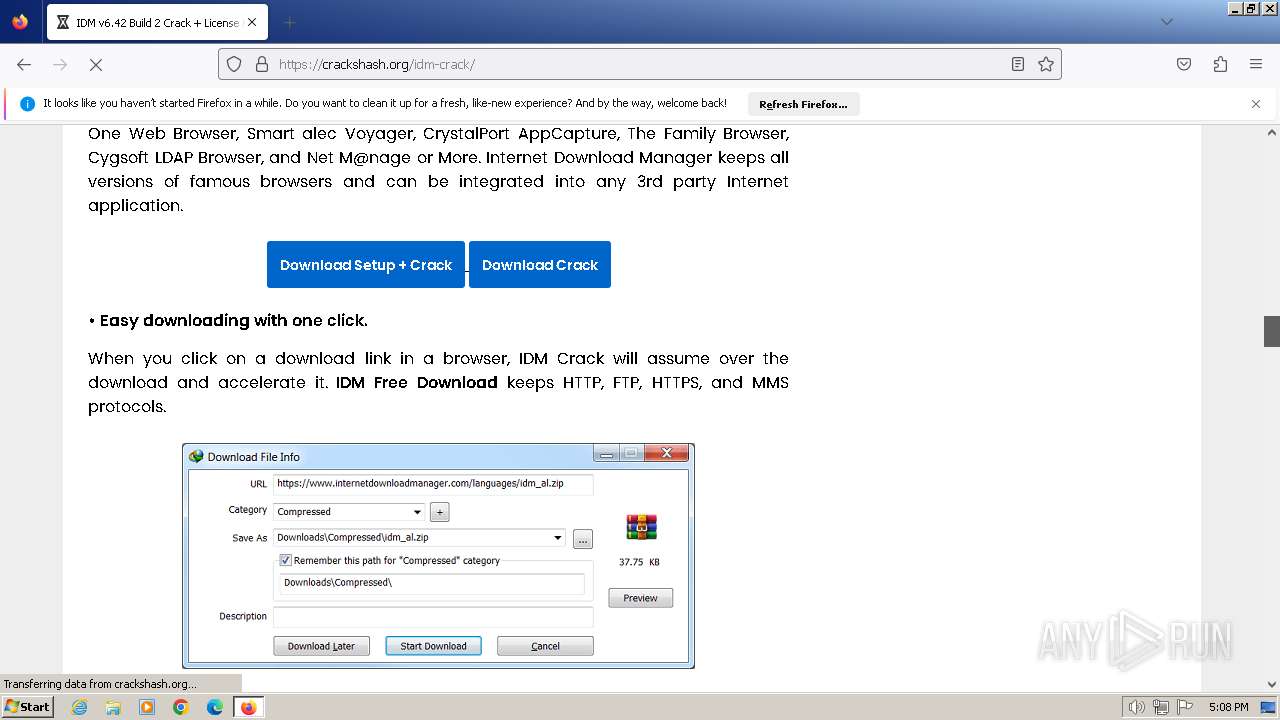This screenshot has height=720, width=1280.
Task: Switch to the IDM v6.42 Build 2 Crack tab
Action: click(156, 22)
